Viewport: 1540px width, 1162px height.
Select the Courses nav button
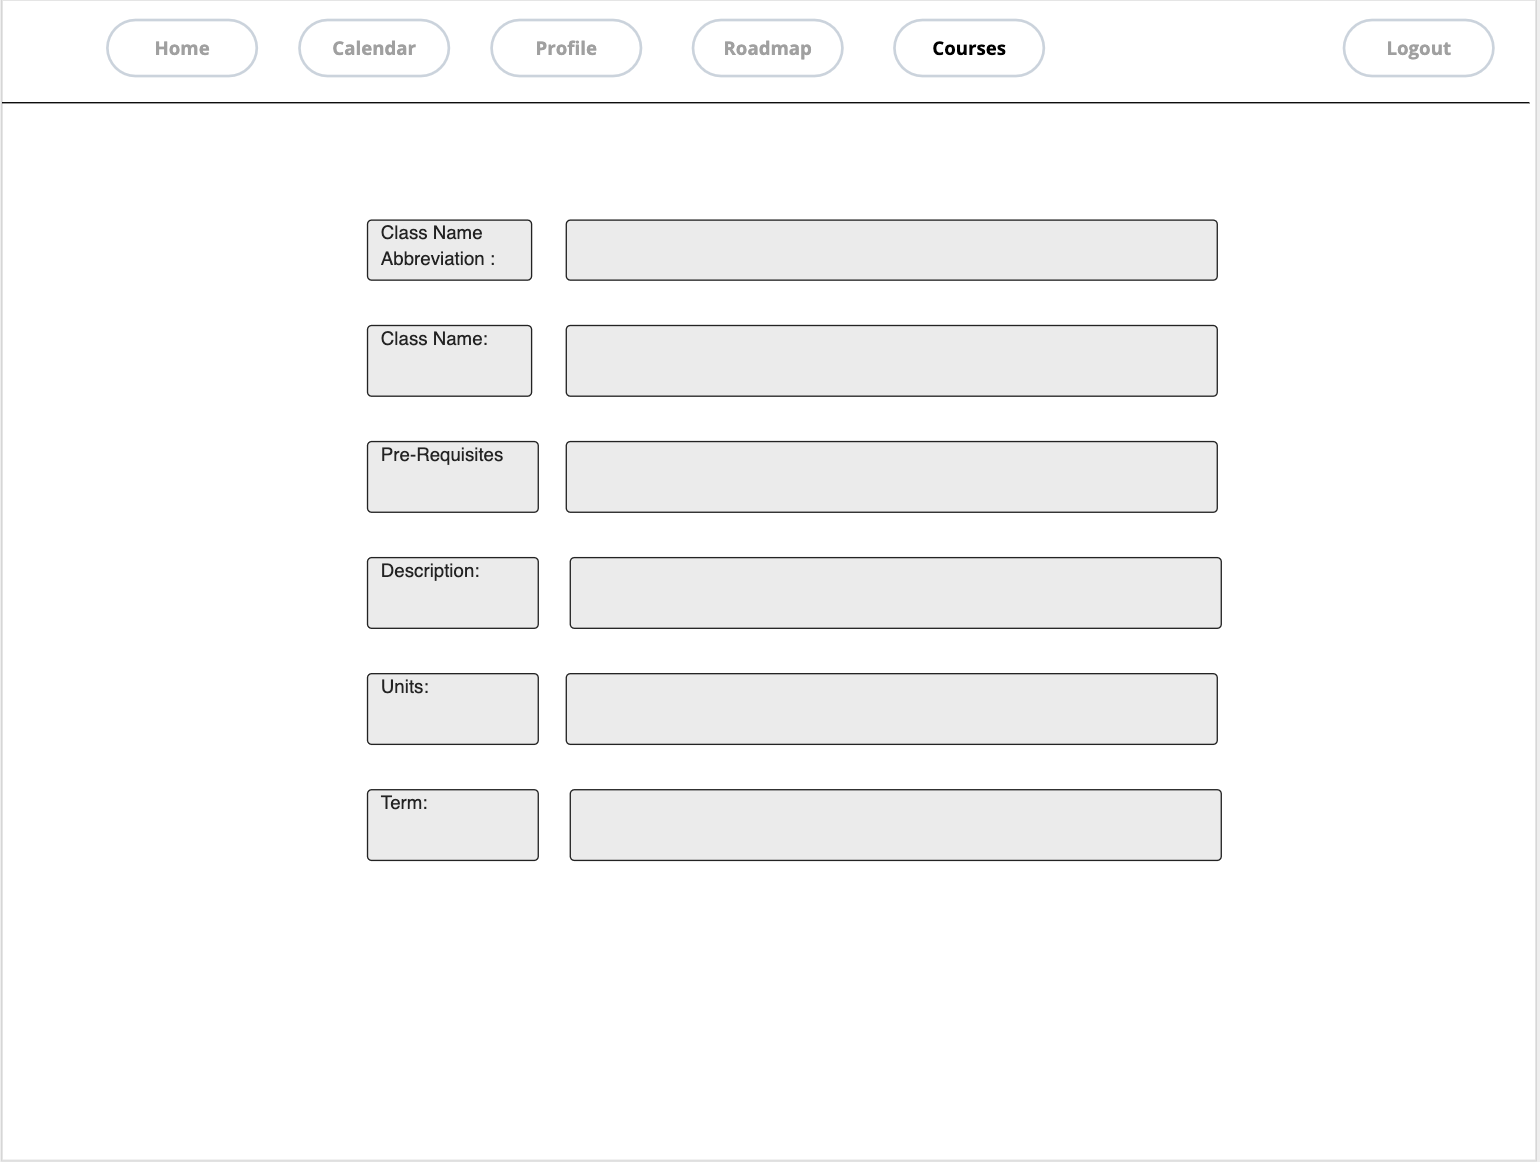coord(969,48)
